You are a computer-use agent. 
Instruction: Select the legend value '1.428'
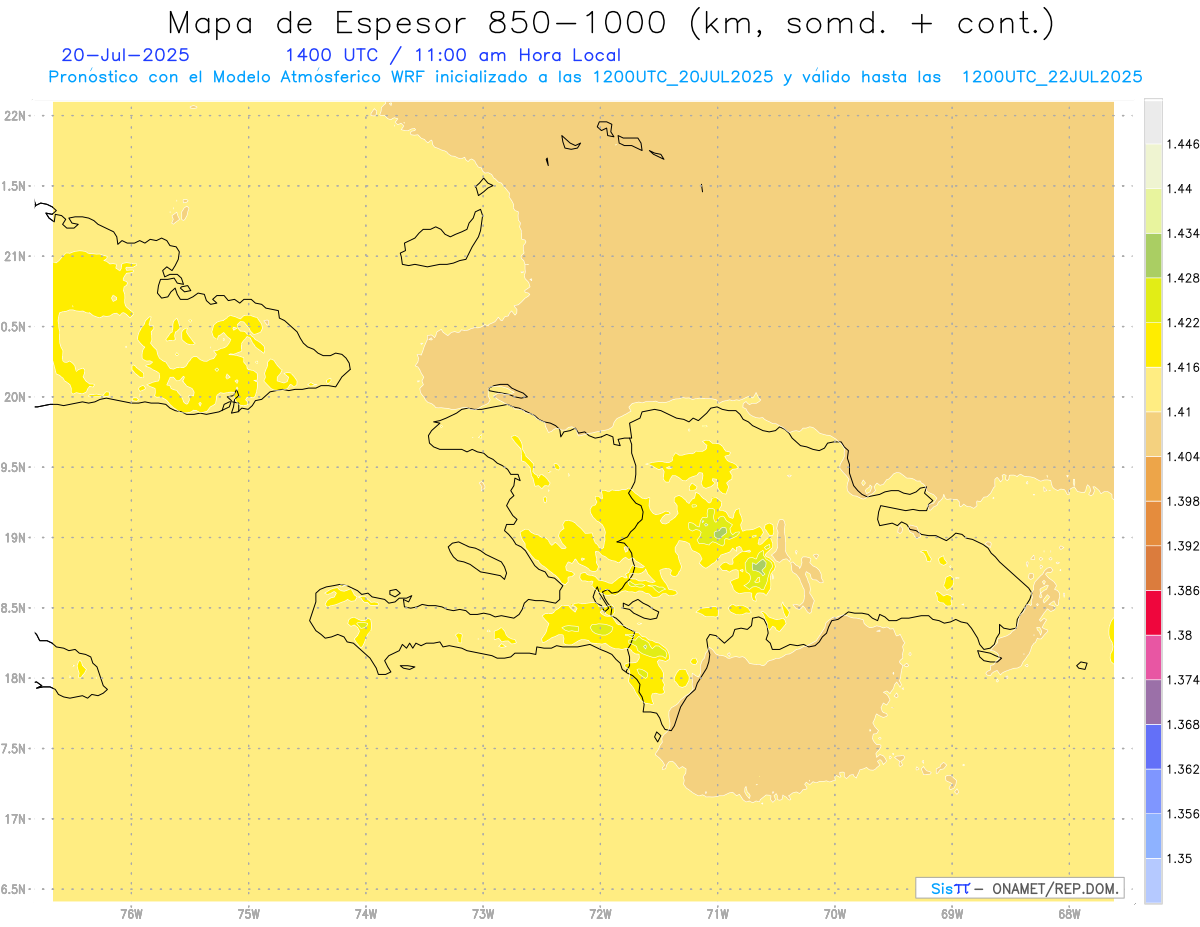(x=1183, y=278)
